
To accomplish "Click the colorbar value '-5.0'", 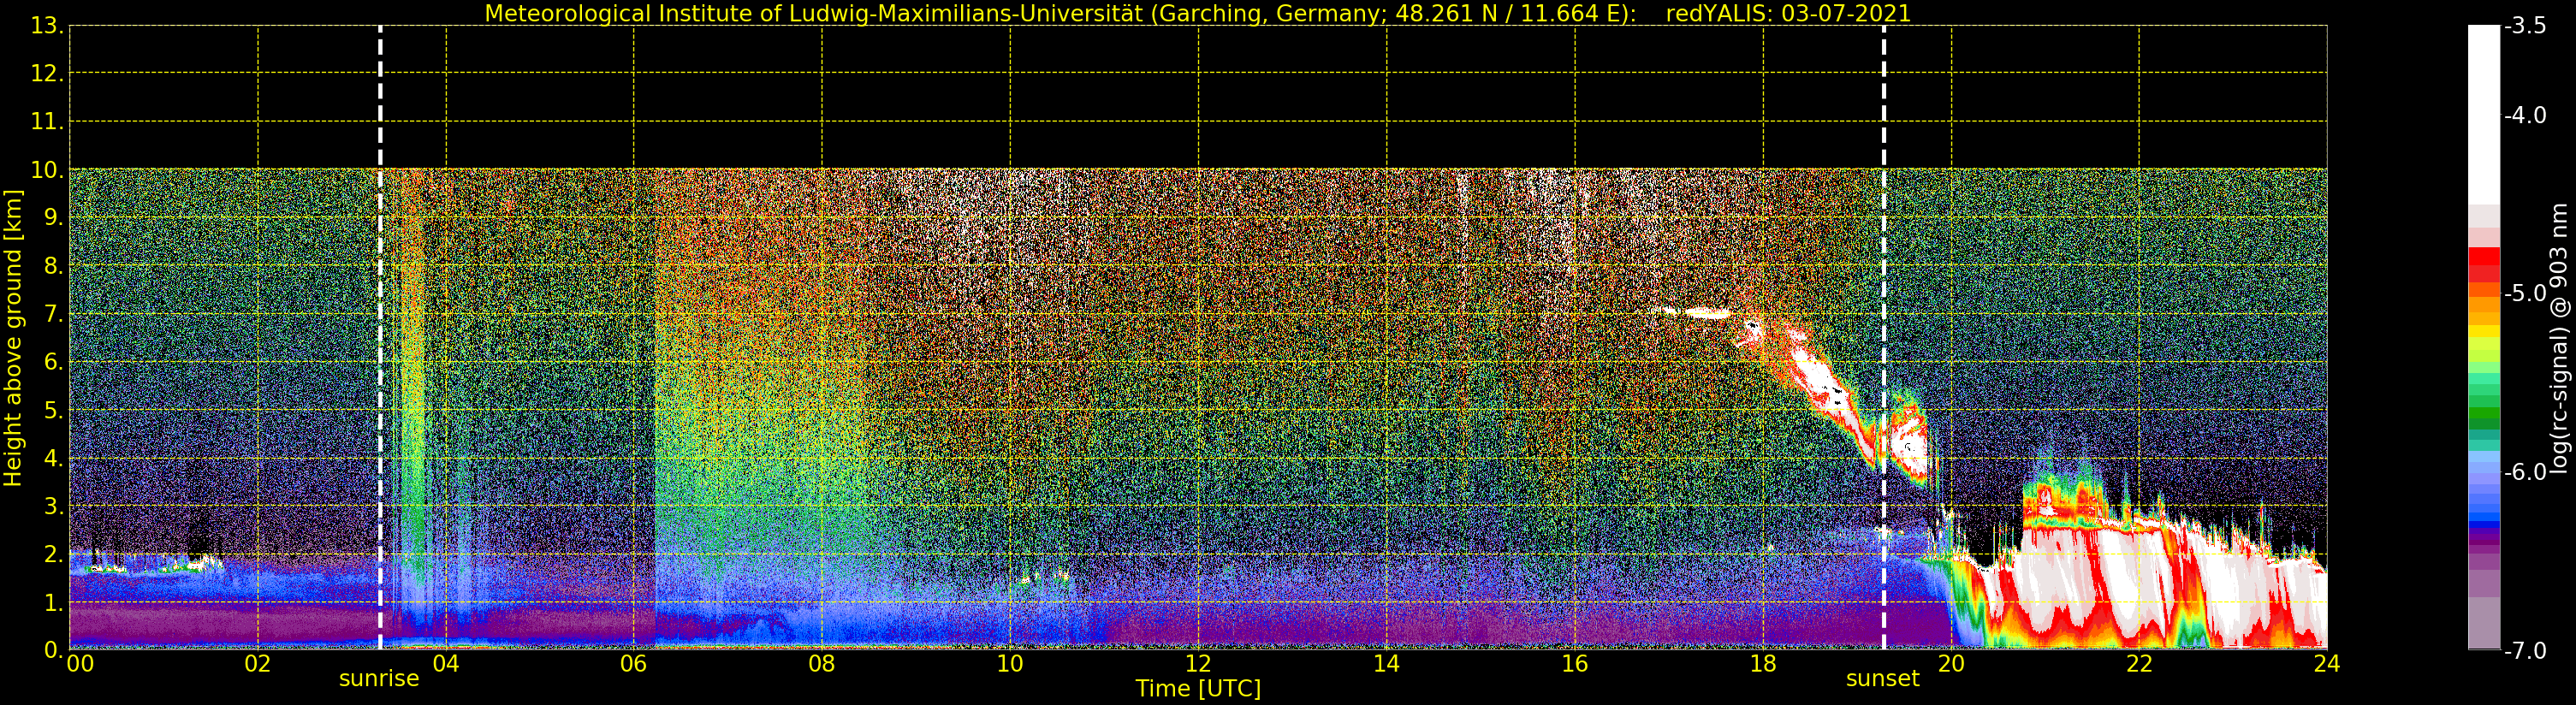I will click(2525, 293).
